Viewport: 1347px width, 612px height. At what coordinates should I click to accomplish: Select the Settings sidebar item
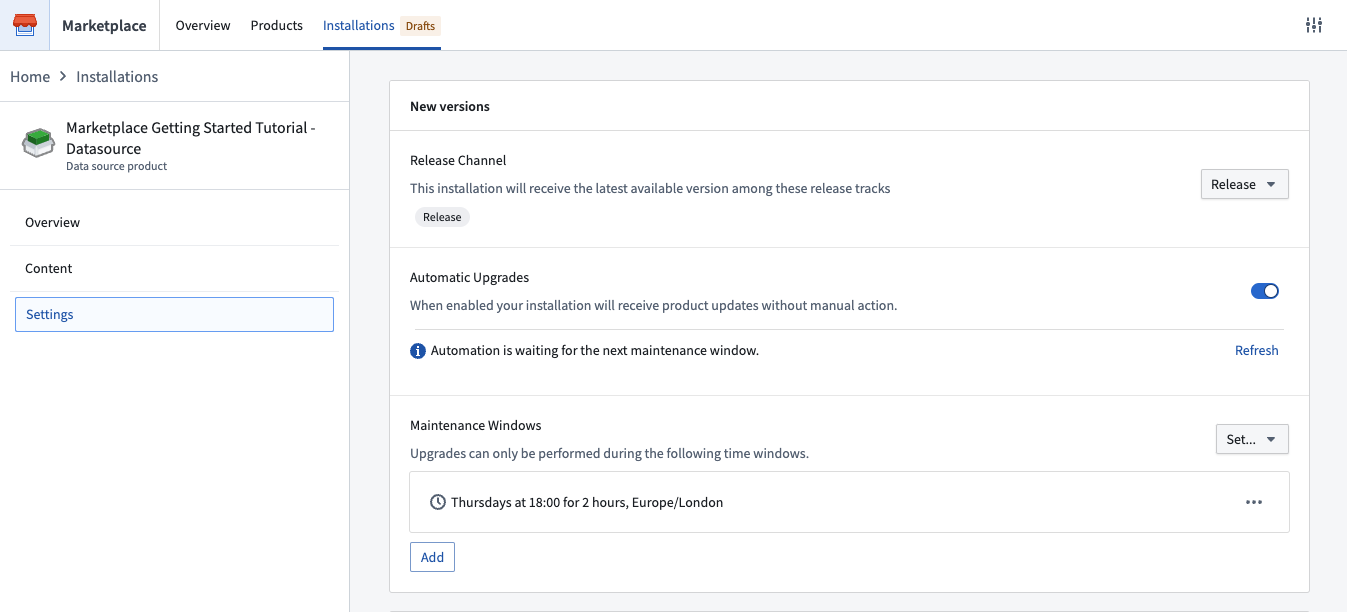click(174, 314)
